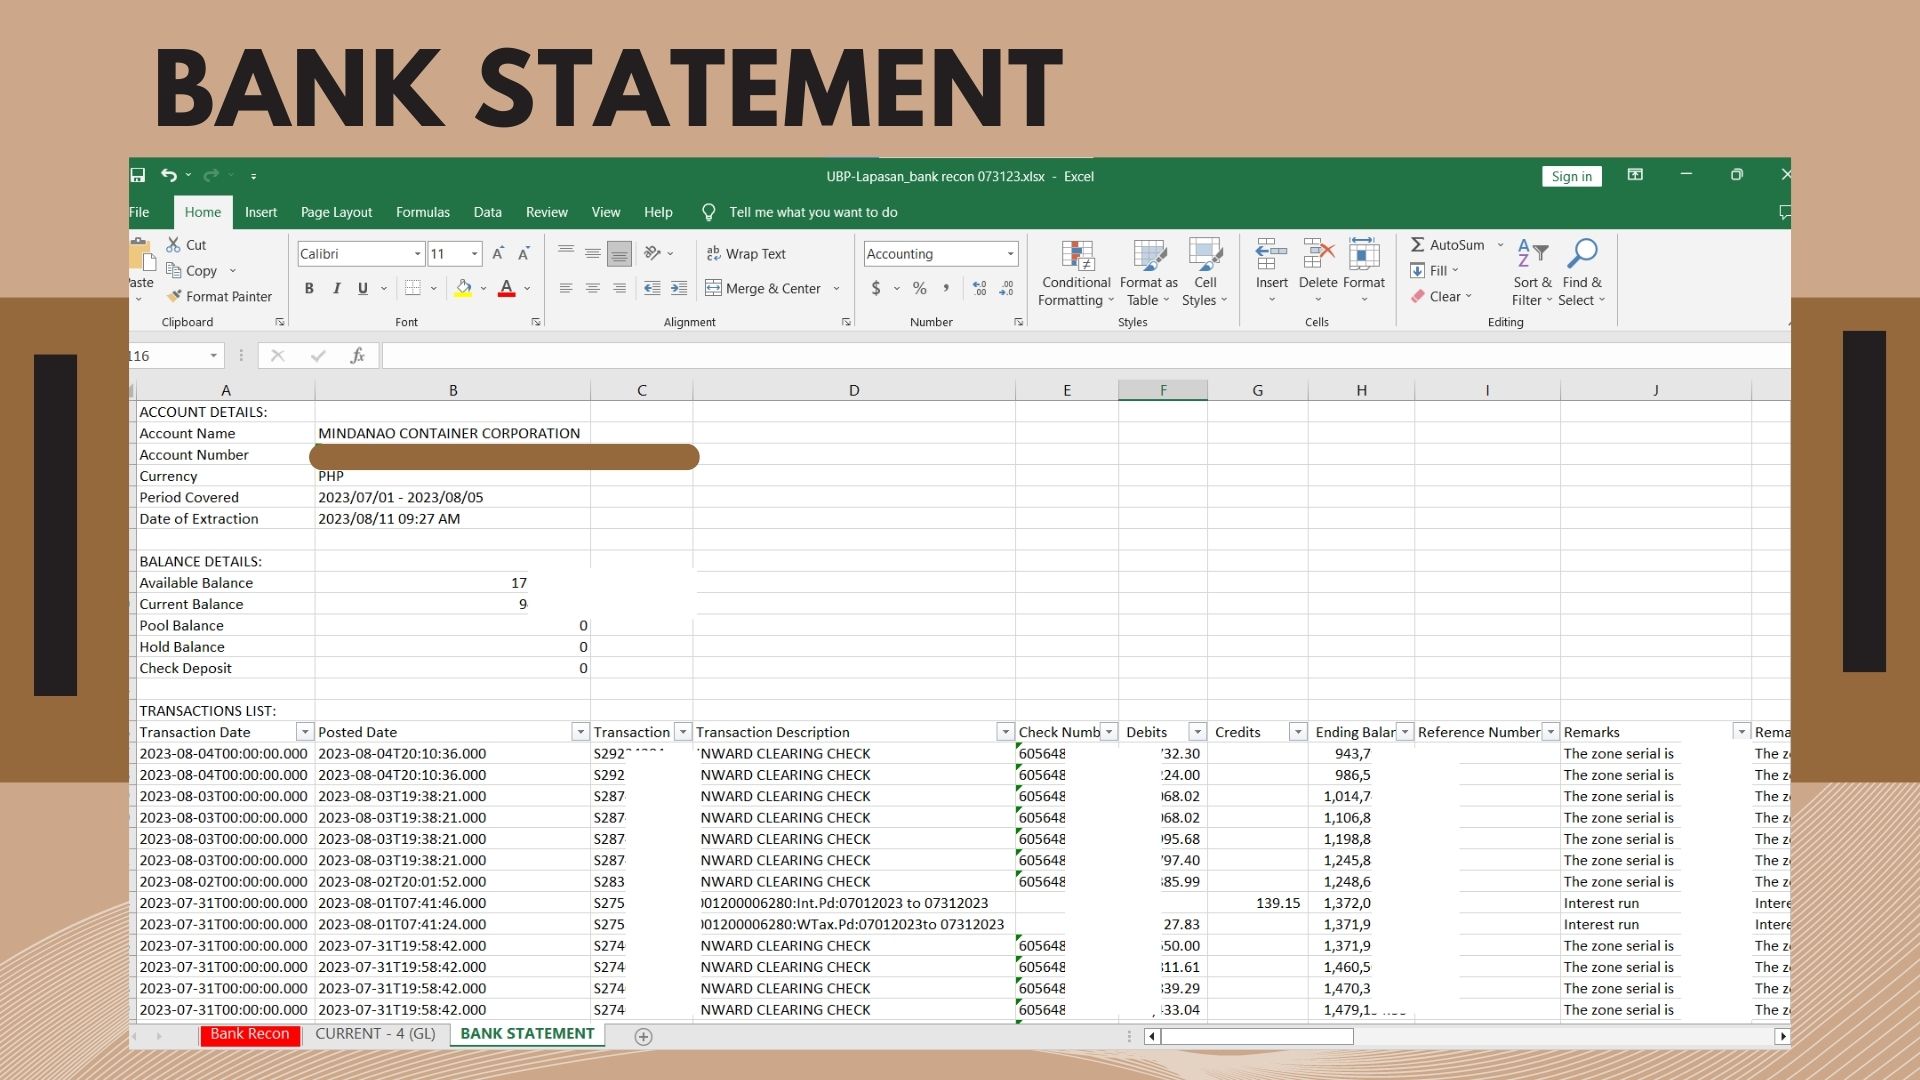Click the Cut button
This screenshot has width=1920, height=1080.
tap(186, 245)
